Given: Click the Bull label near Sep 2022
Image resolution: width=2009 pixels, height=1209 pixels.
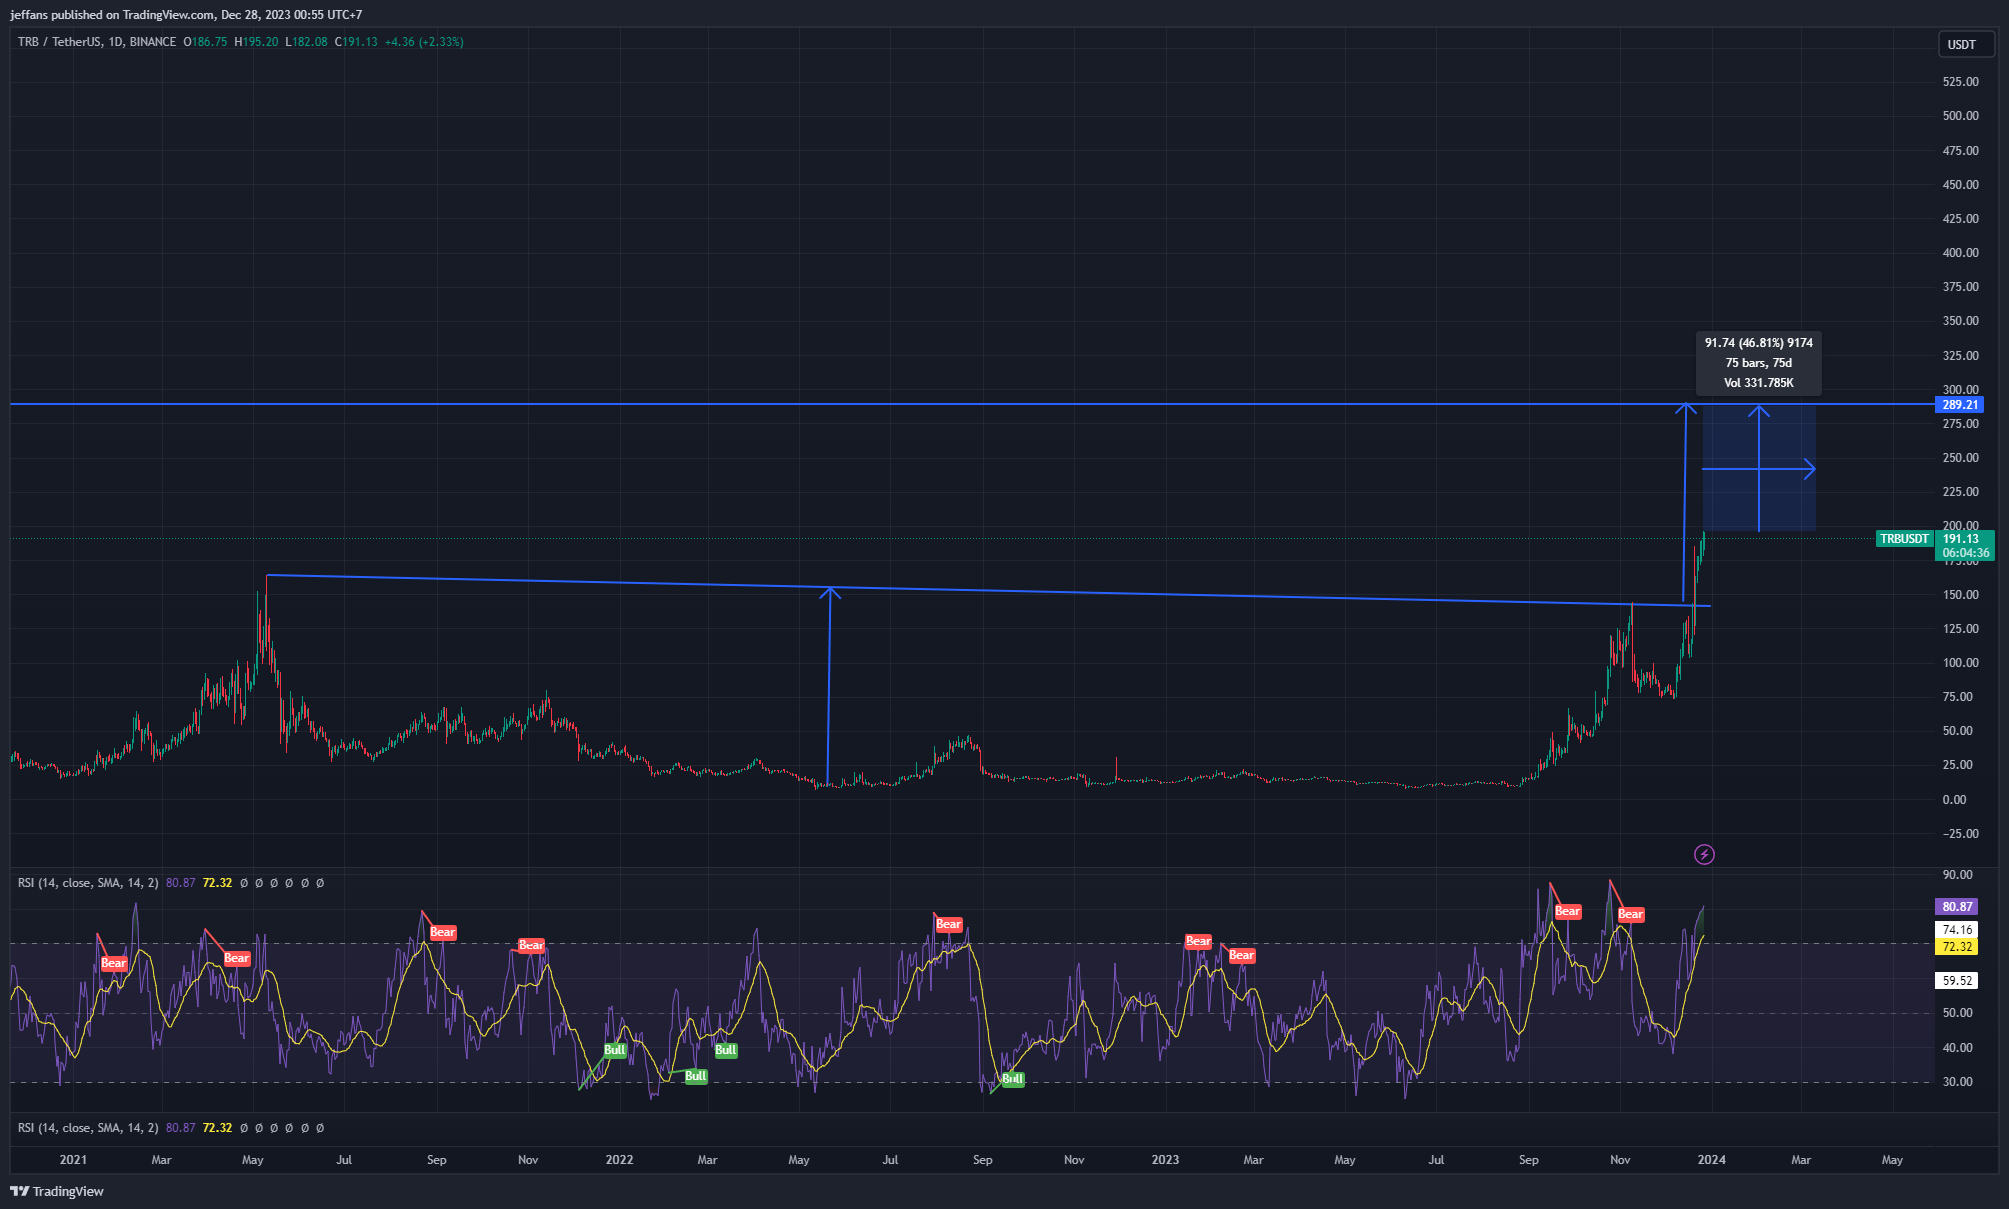Looking at the screenshot, I should [x=1013, y=1079].
